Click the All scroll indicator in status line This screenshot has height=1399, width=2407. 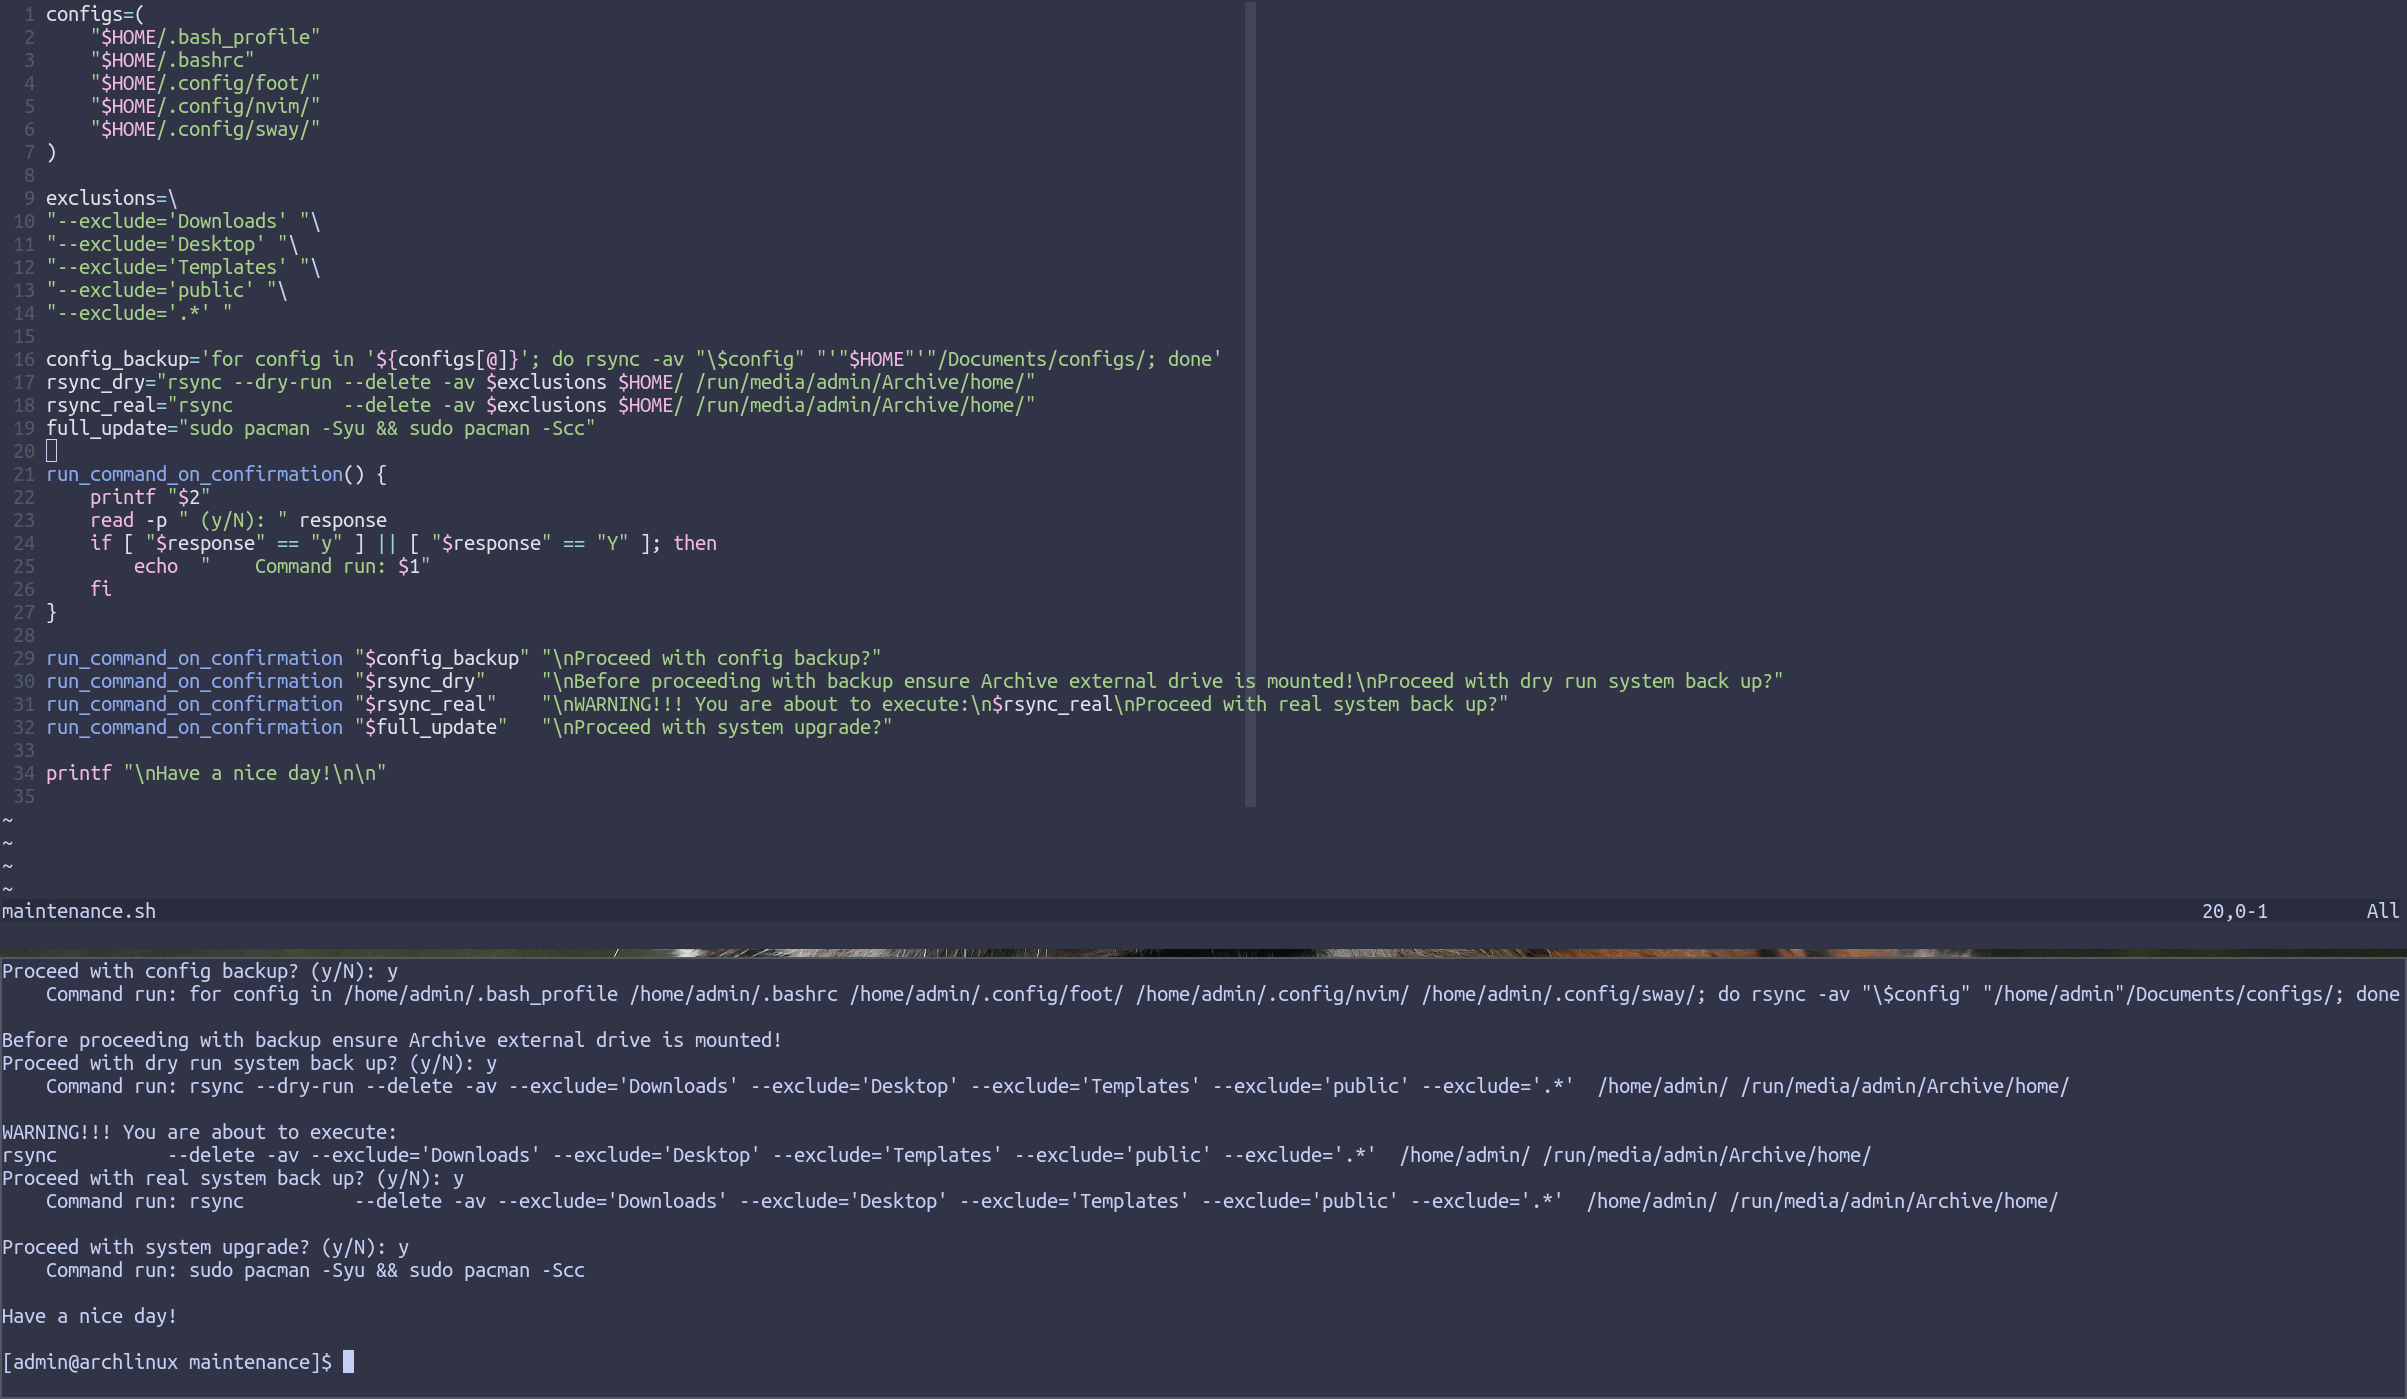[2382, 911]
